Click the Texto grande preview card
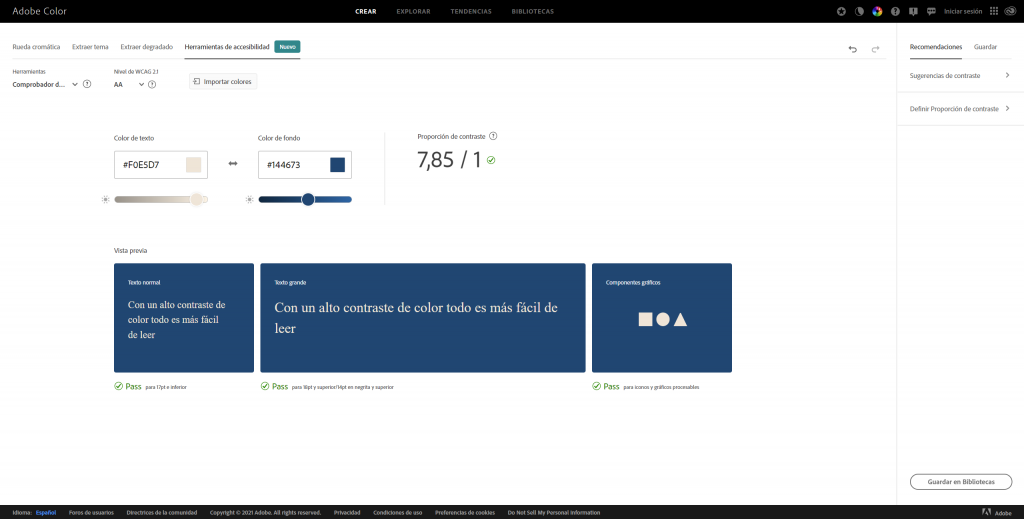The width and height of the screenshot is (1024, 519). 423,318
